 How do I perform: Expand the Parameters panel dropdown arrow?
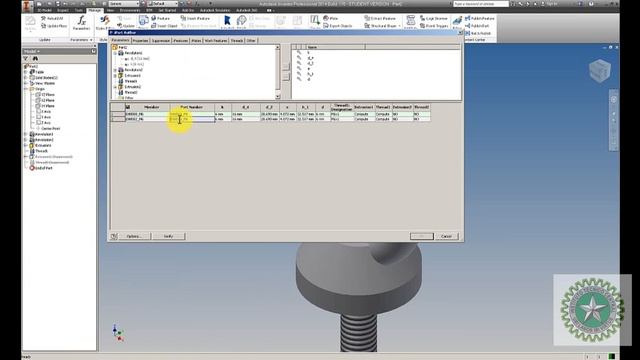[x=91, y=40]
